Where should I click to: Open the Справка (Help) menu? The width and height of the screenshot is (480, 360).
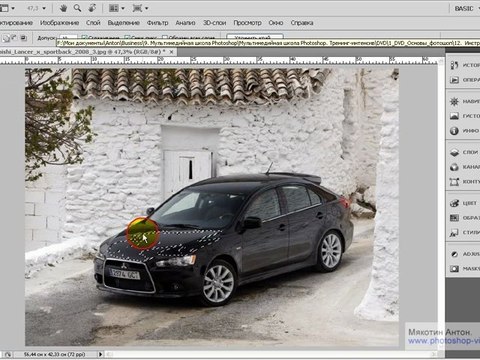[x=302, y=23]
